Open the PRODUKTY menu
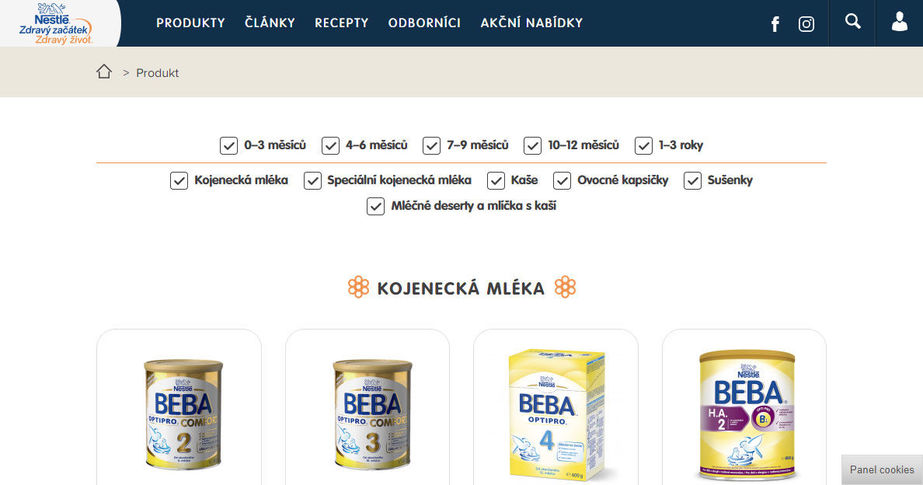This screenshot has height=485, width=923. [x=190, y=23]
